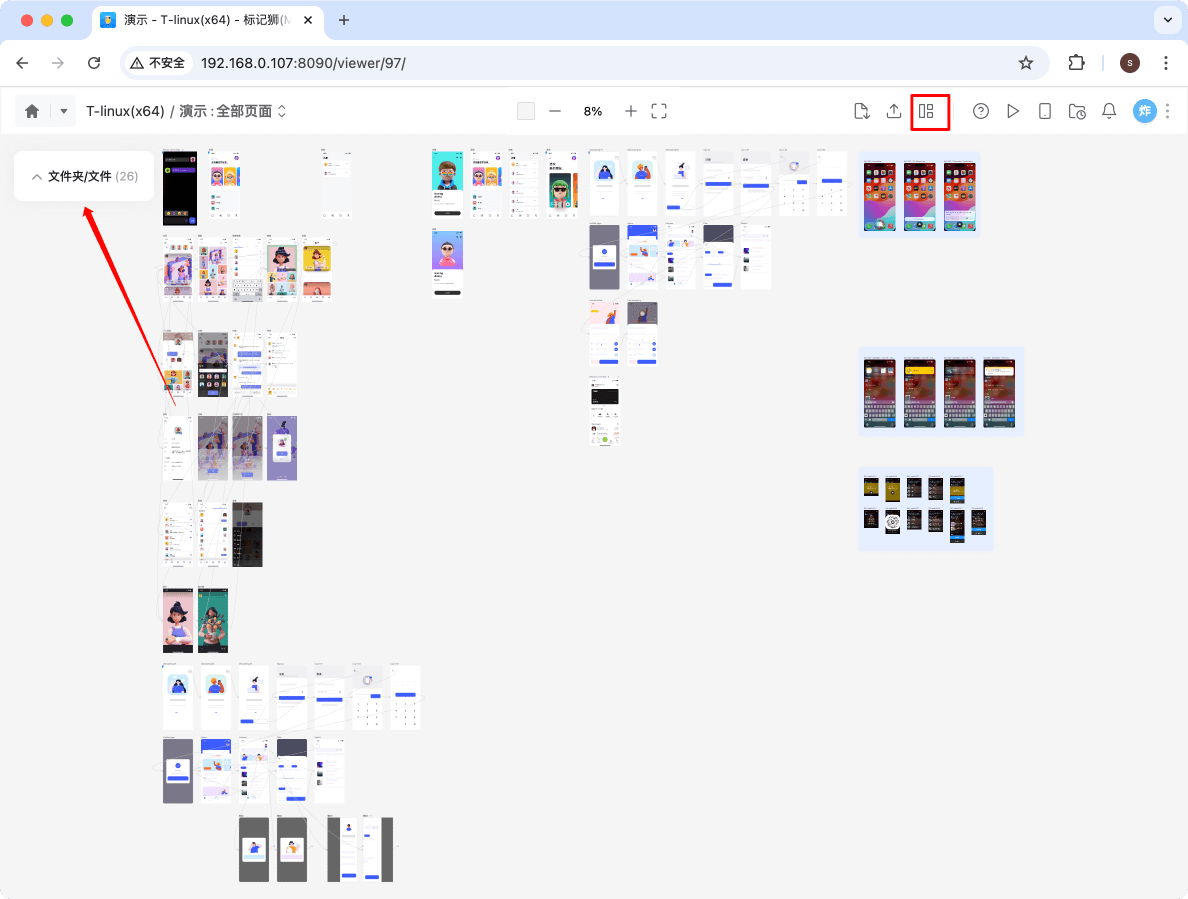Open the help question mark icon
The width and height of the screenshot is (1188, 899).
click(981, 111)
